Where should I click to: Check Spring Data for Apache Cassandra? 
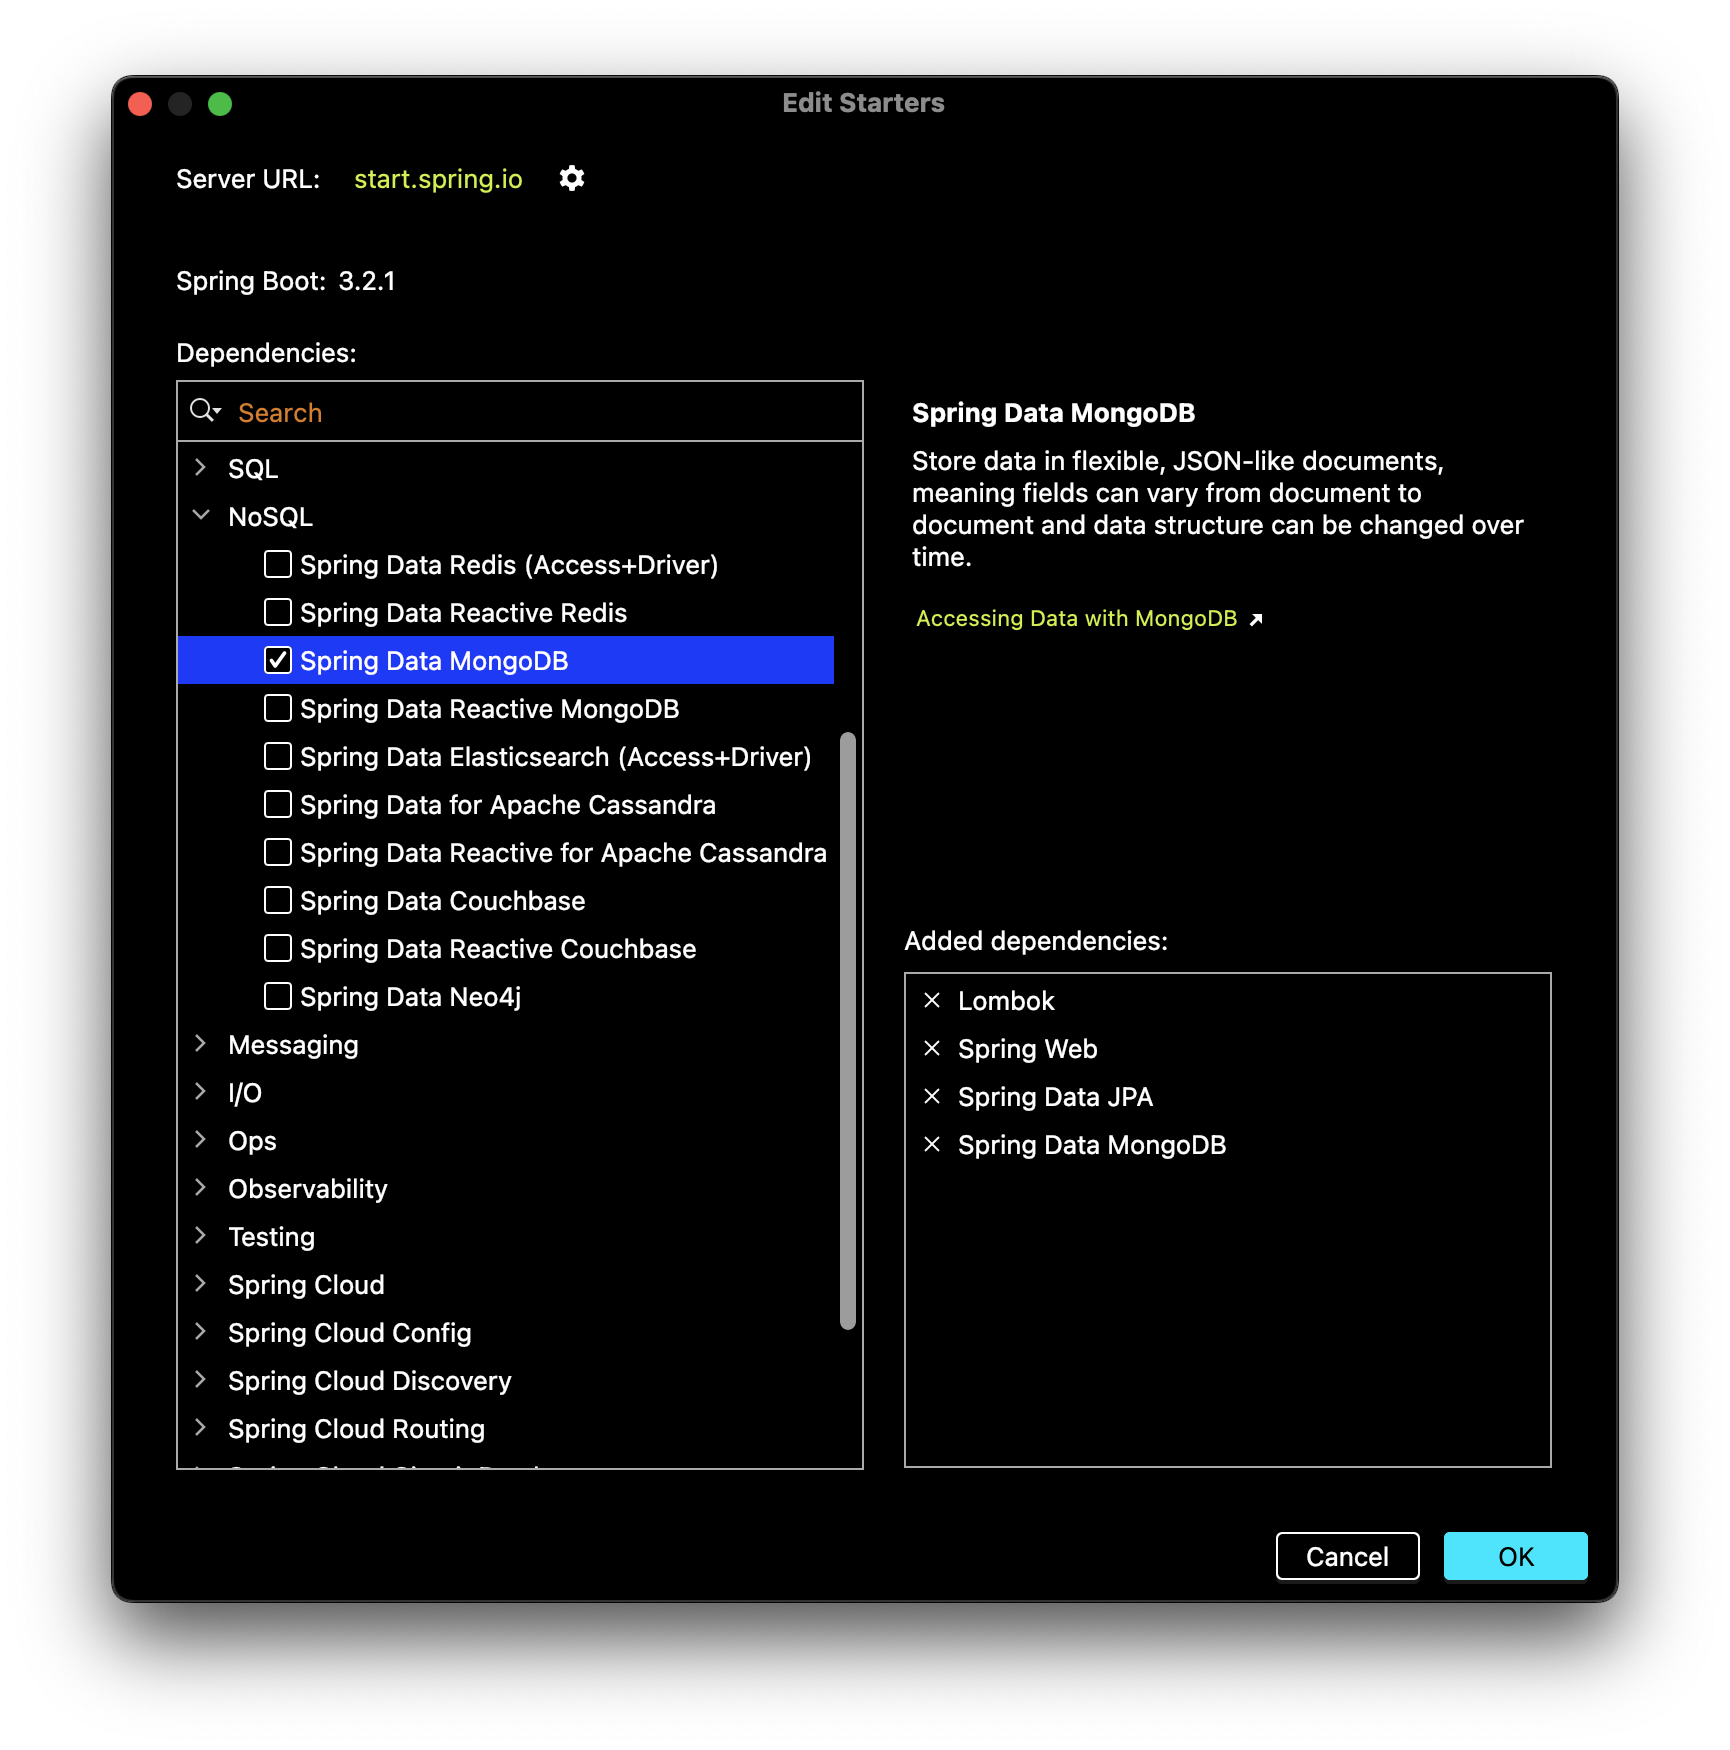[278, 804]
